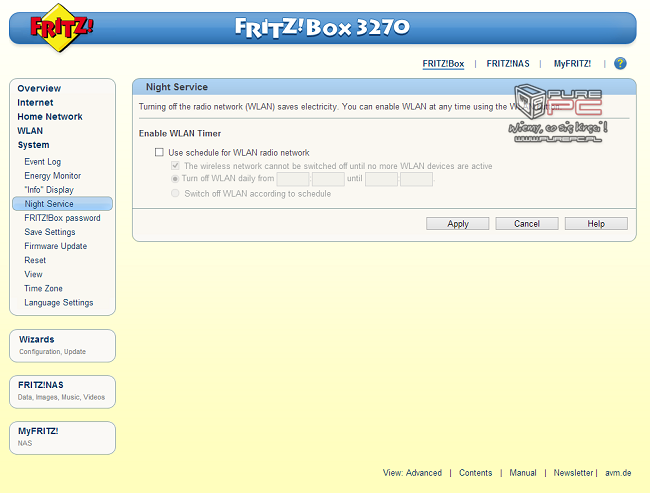
Task: Open Overview in sidebar menu
Action: [39, 88]
